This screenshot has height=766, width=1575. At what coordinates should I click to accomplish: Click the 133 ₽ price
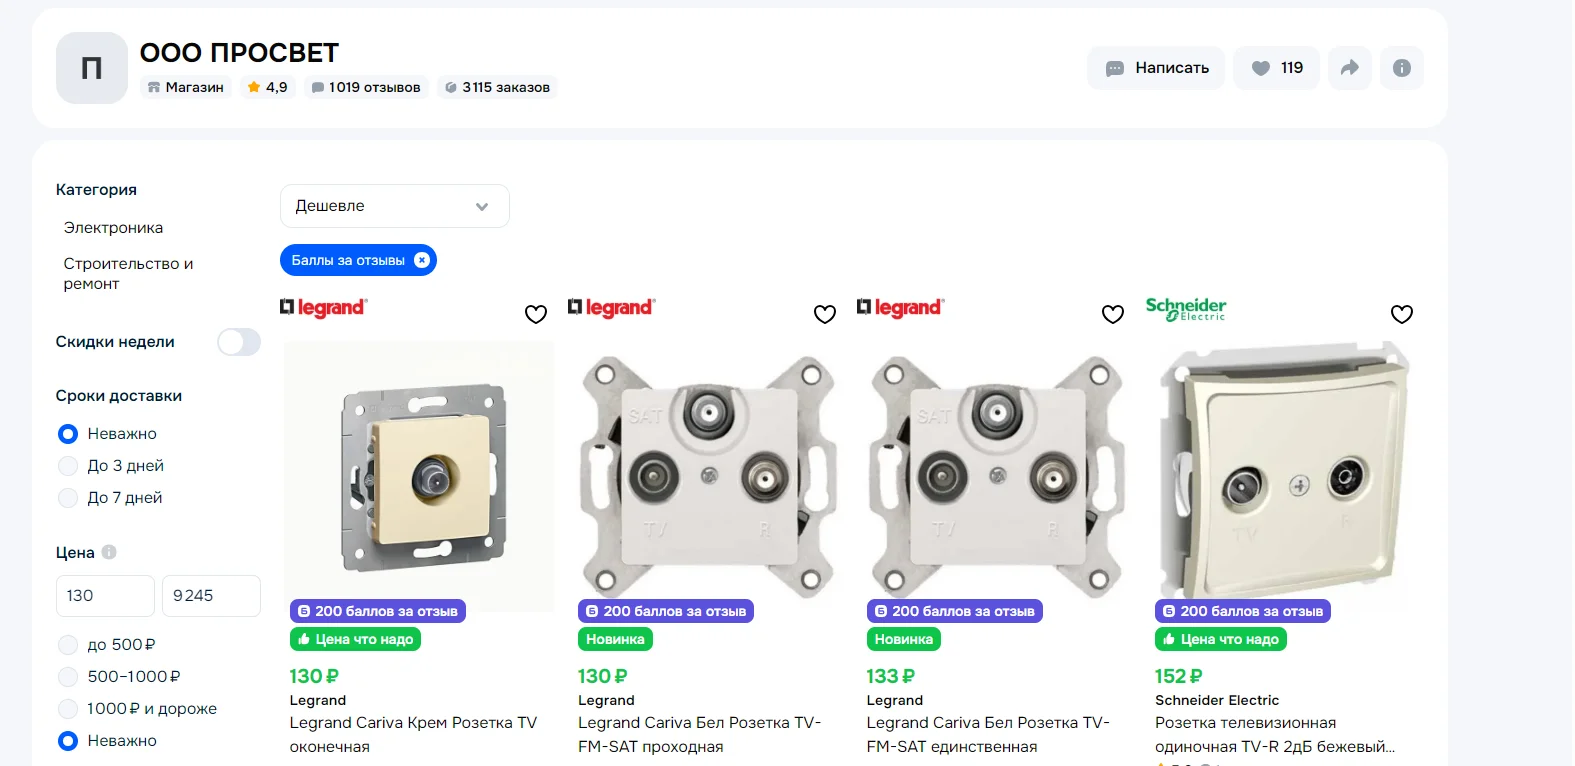(891, 676)
